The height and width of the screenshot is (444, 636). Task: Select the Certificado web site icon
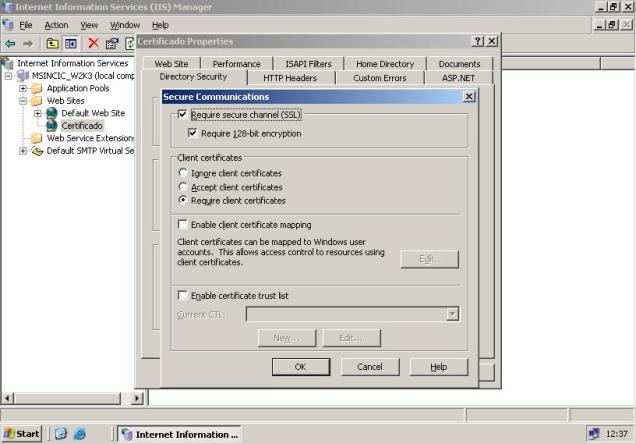52,126
